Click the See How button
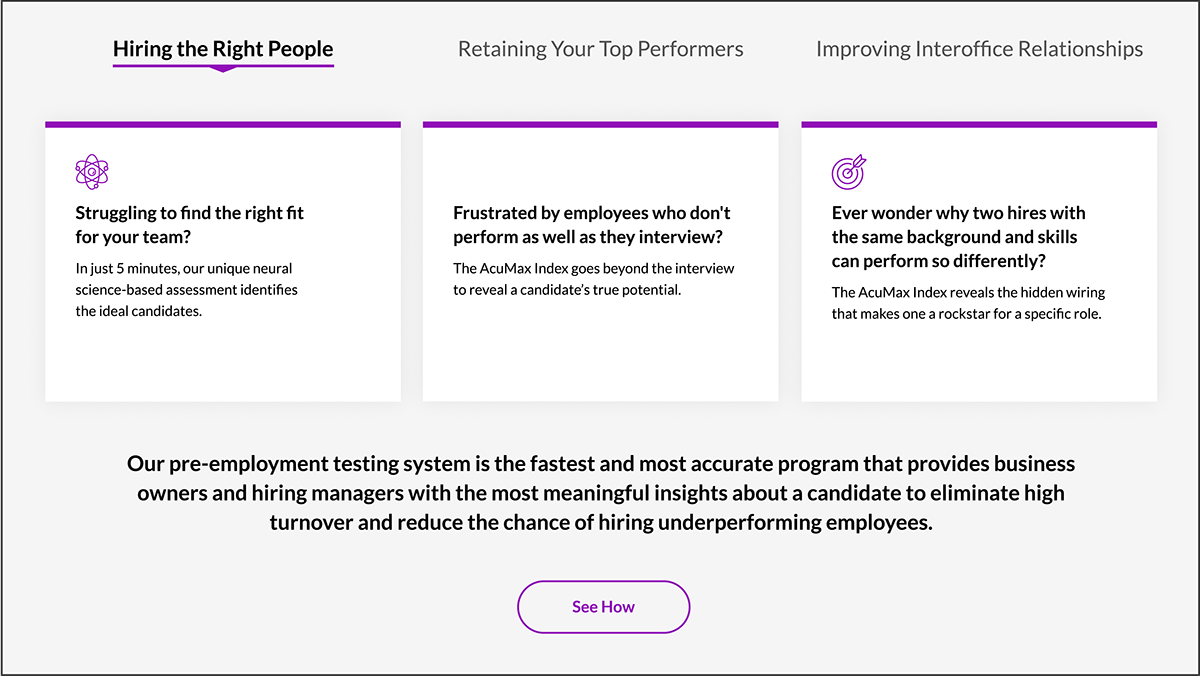This screenshot has width=1200, height=676. 603,607
